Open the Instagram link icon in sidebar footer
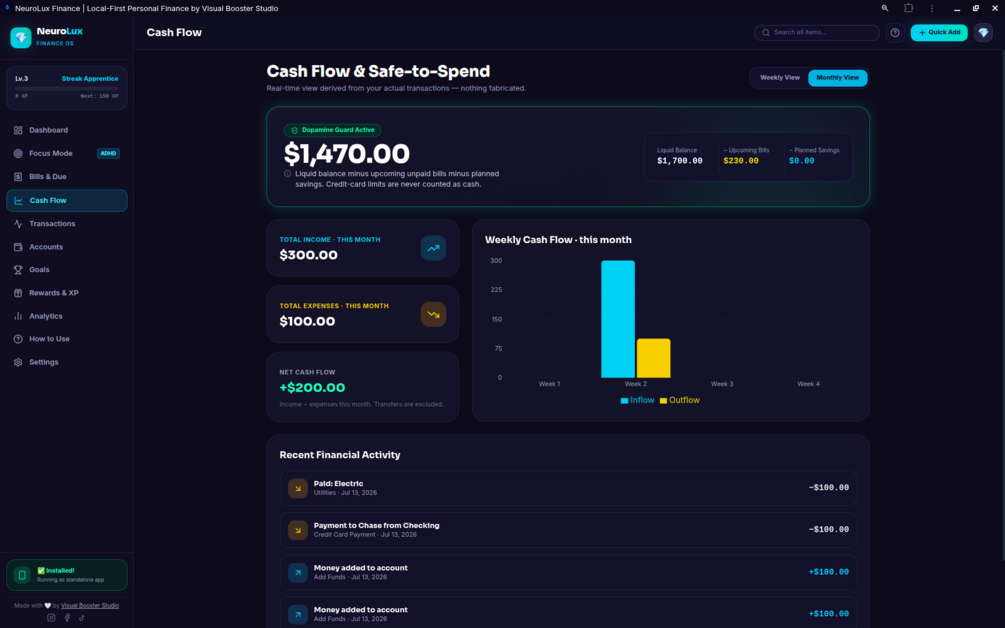 [51, 618]
